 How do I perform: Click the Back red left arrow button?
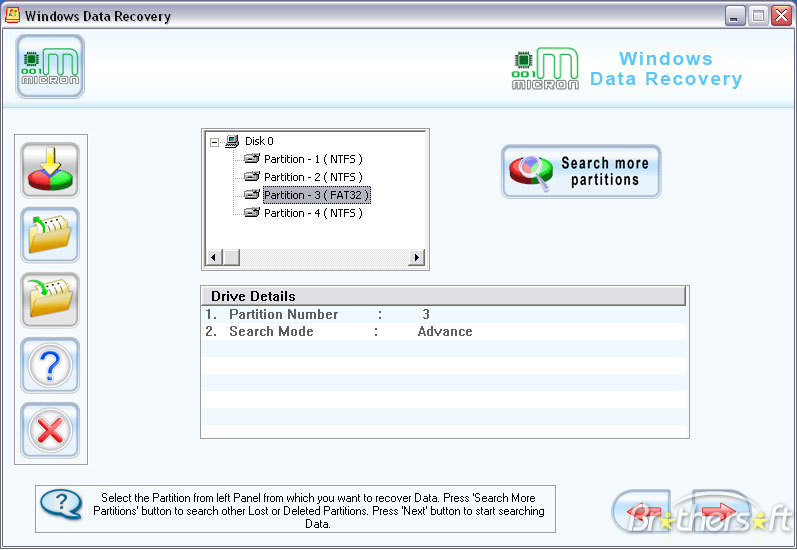[641, 511]
